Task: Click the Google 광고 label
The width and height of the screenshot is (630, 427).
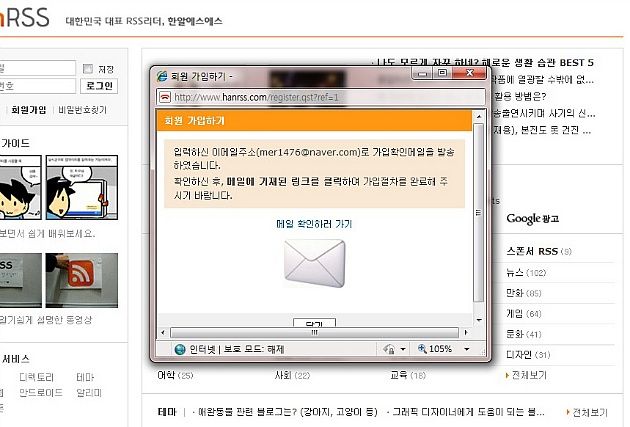Action: point(532,219)
